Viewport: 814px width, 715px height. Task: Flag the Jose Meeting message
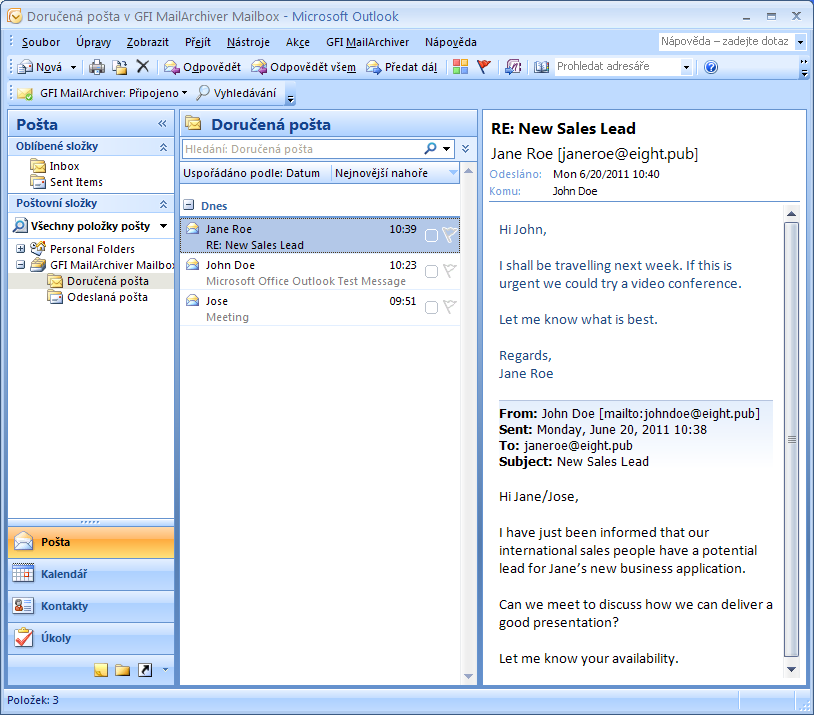450,307
